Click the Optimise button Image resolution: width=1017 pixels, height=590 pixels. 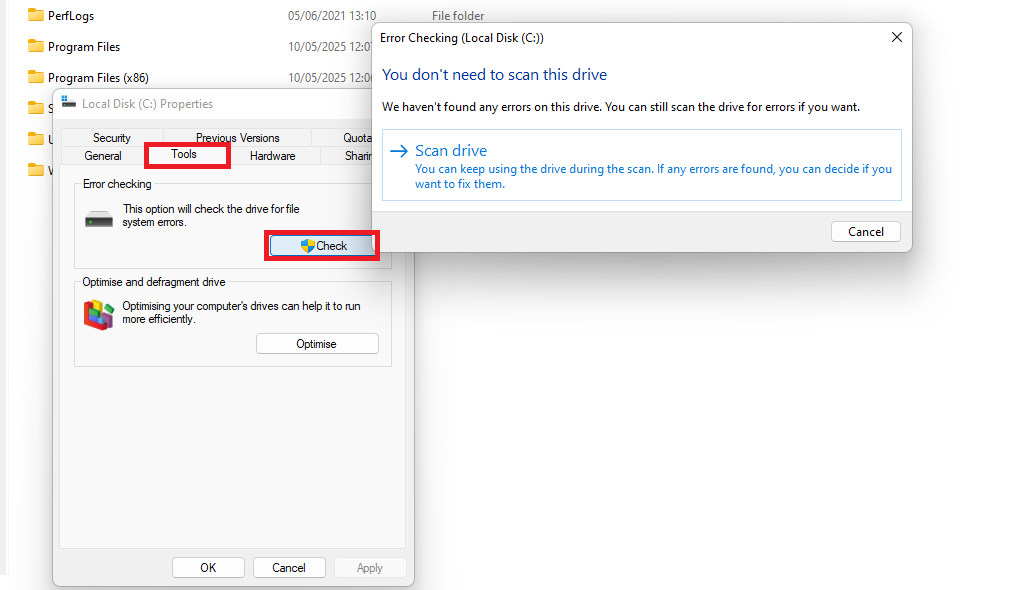317,344
